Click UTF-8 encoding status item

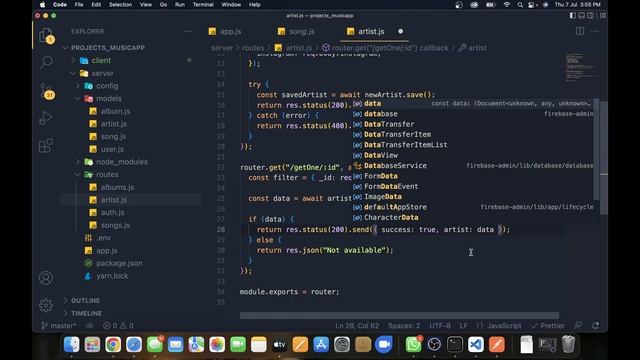(440, 326)
